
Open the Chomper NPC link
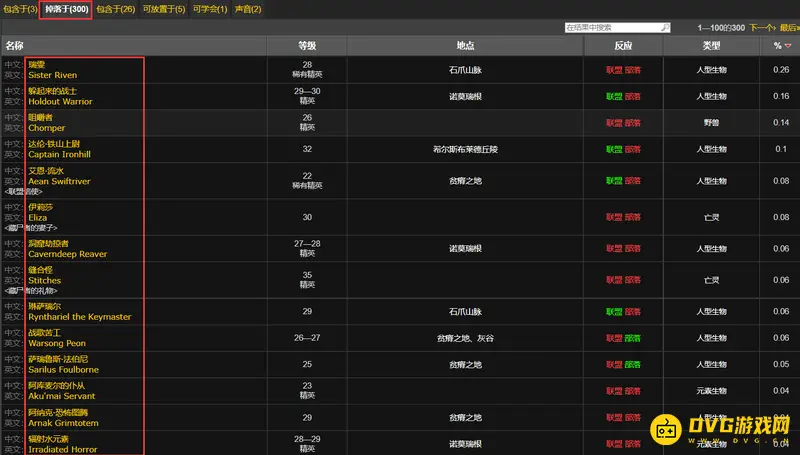pos(46,128)
